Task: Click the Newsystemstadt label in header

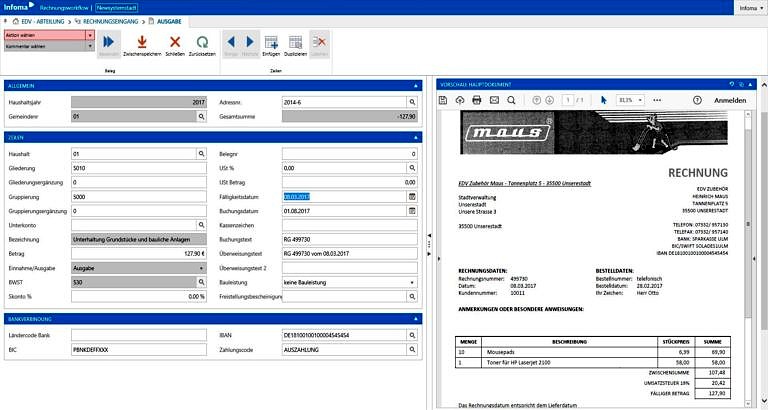Action: (117, 8)
